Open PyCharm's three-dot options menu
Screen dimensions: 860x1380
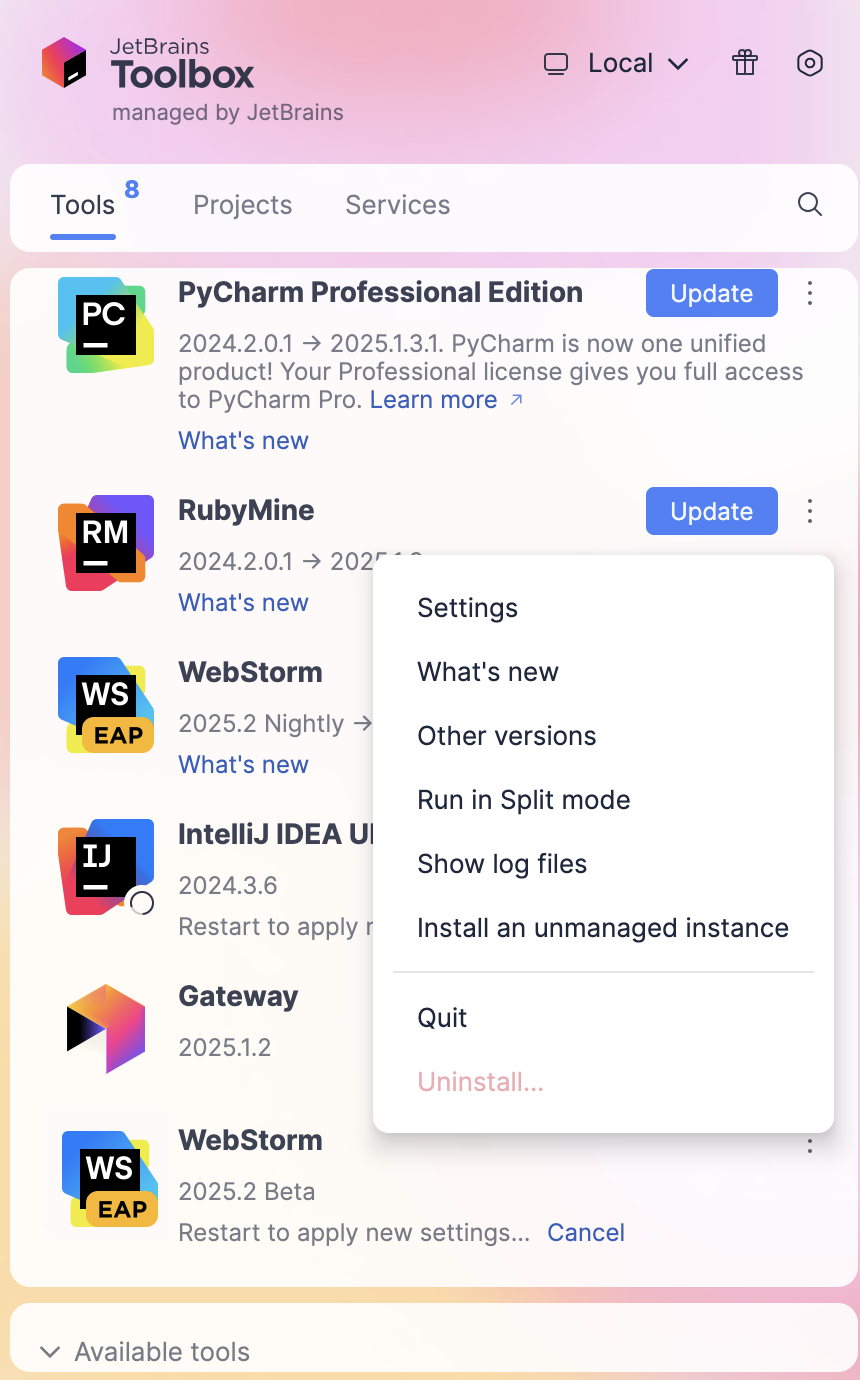[x=810, y=293]
